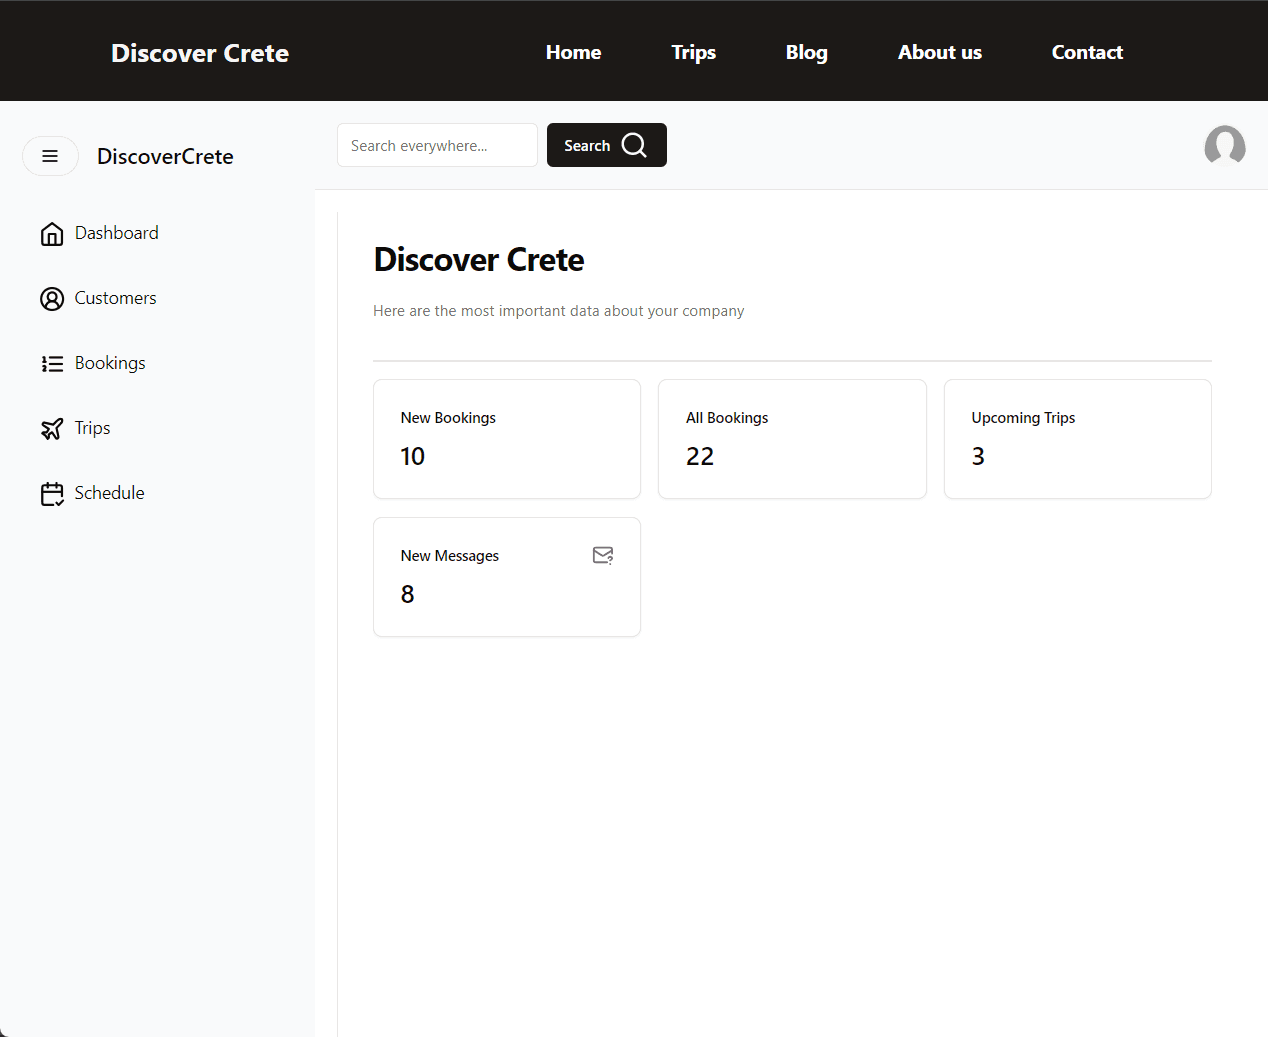Open the About us page
The height and width of the screenshot is (1037, 1268).
point(939,52)
